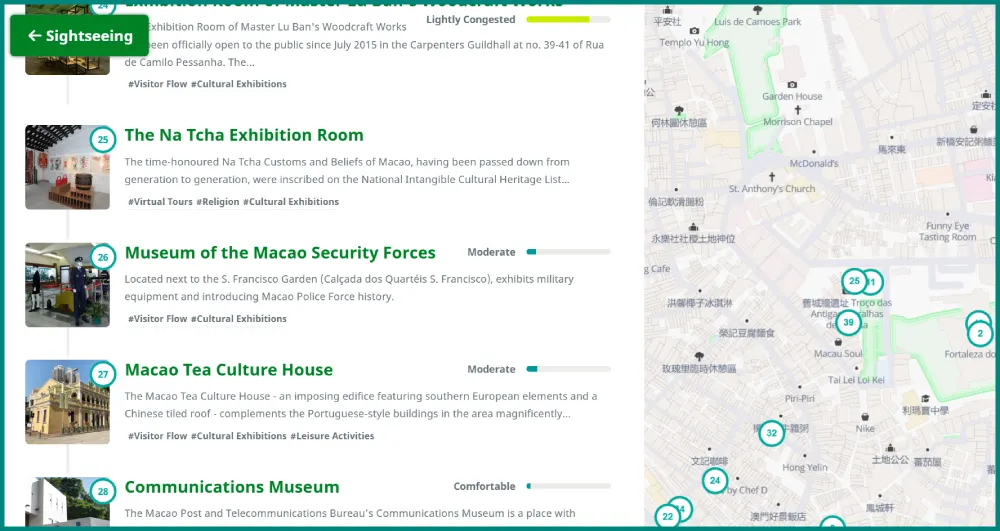
Task: Click McDonald's label on map
Action: (814, 163)
